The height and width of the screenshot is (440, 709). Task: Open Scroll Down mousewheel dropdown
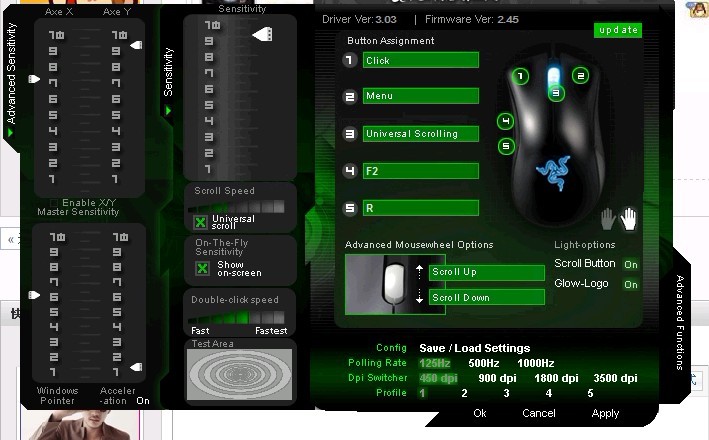click(487, 297)
